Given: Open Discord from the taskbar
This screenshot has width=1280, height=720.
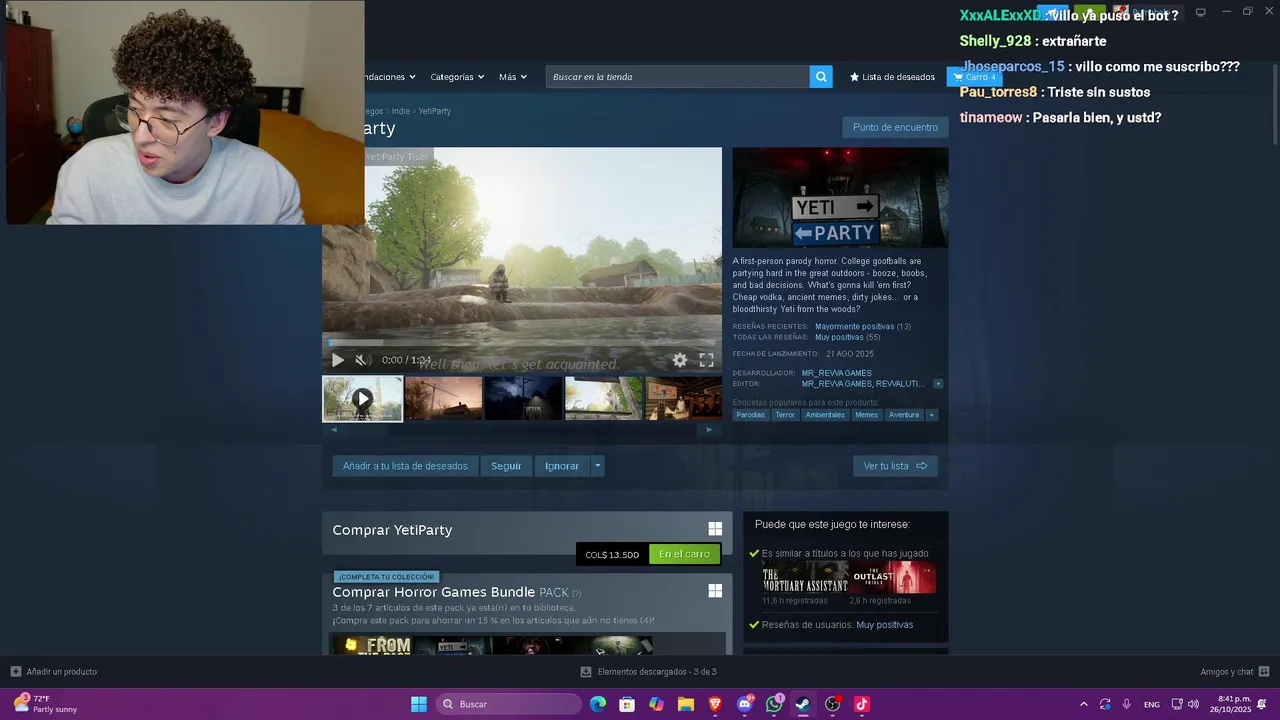Looking at the screenshot, I should [x=745, y=704].
